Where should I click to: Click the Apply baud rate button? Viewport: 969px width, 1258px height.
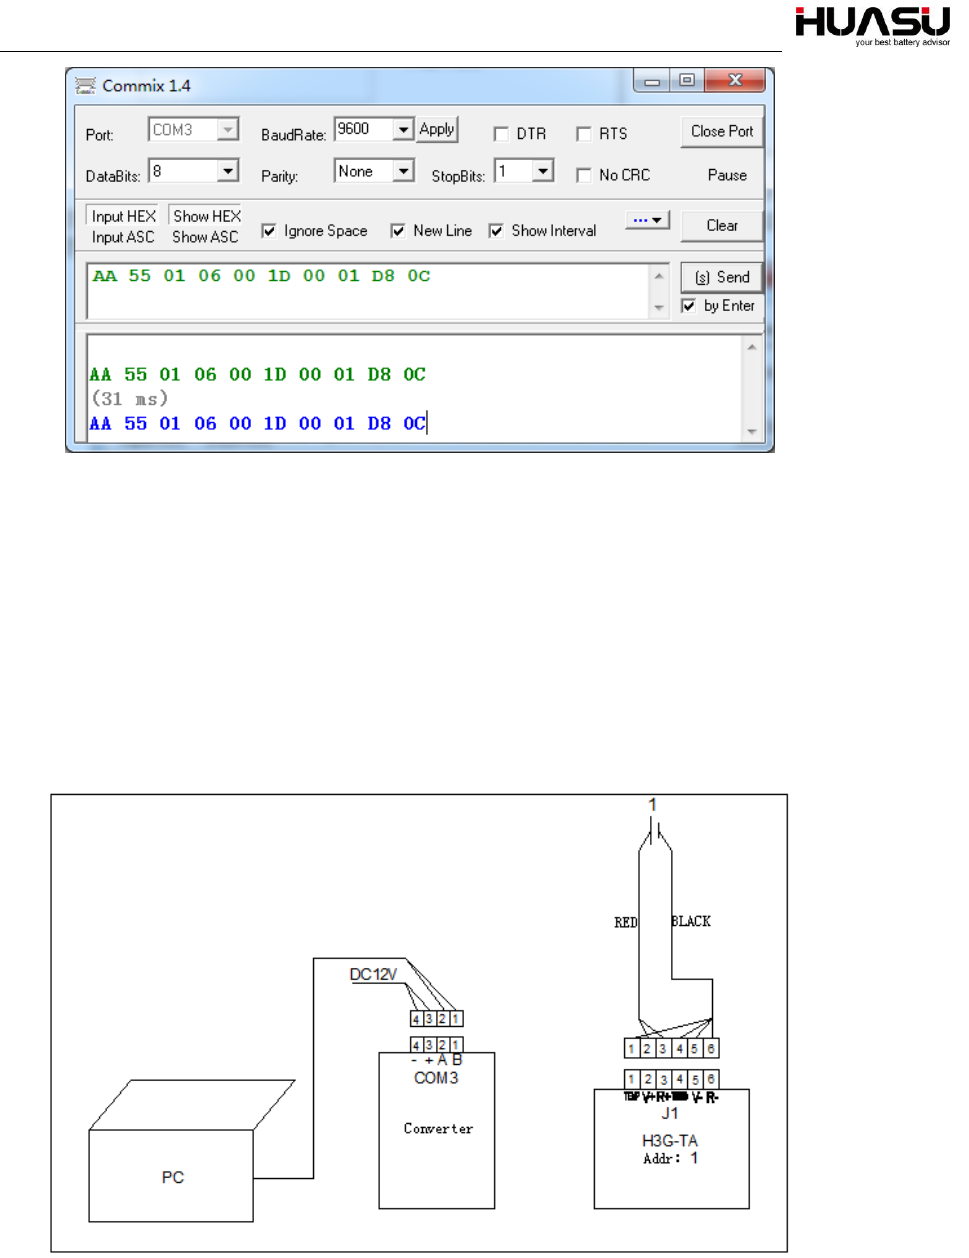coord(437,129)
